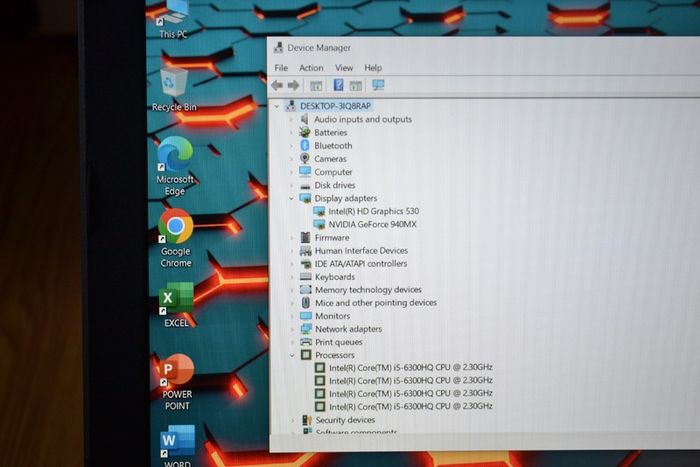Select the Computer category label
Image resolution: width=700 pixels, height=467 pixels.
point(333,172)
